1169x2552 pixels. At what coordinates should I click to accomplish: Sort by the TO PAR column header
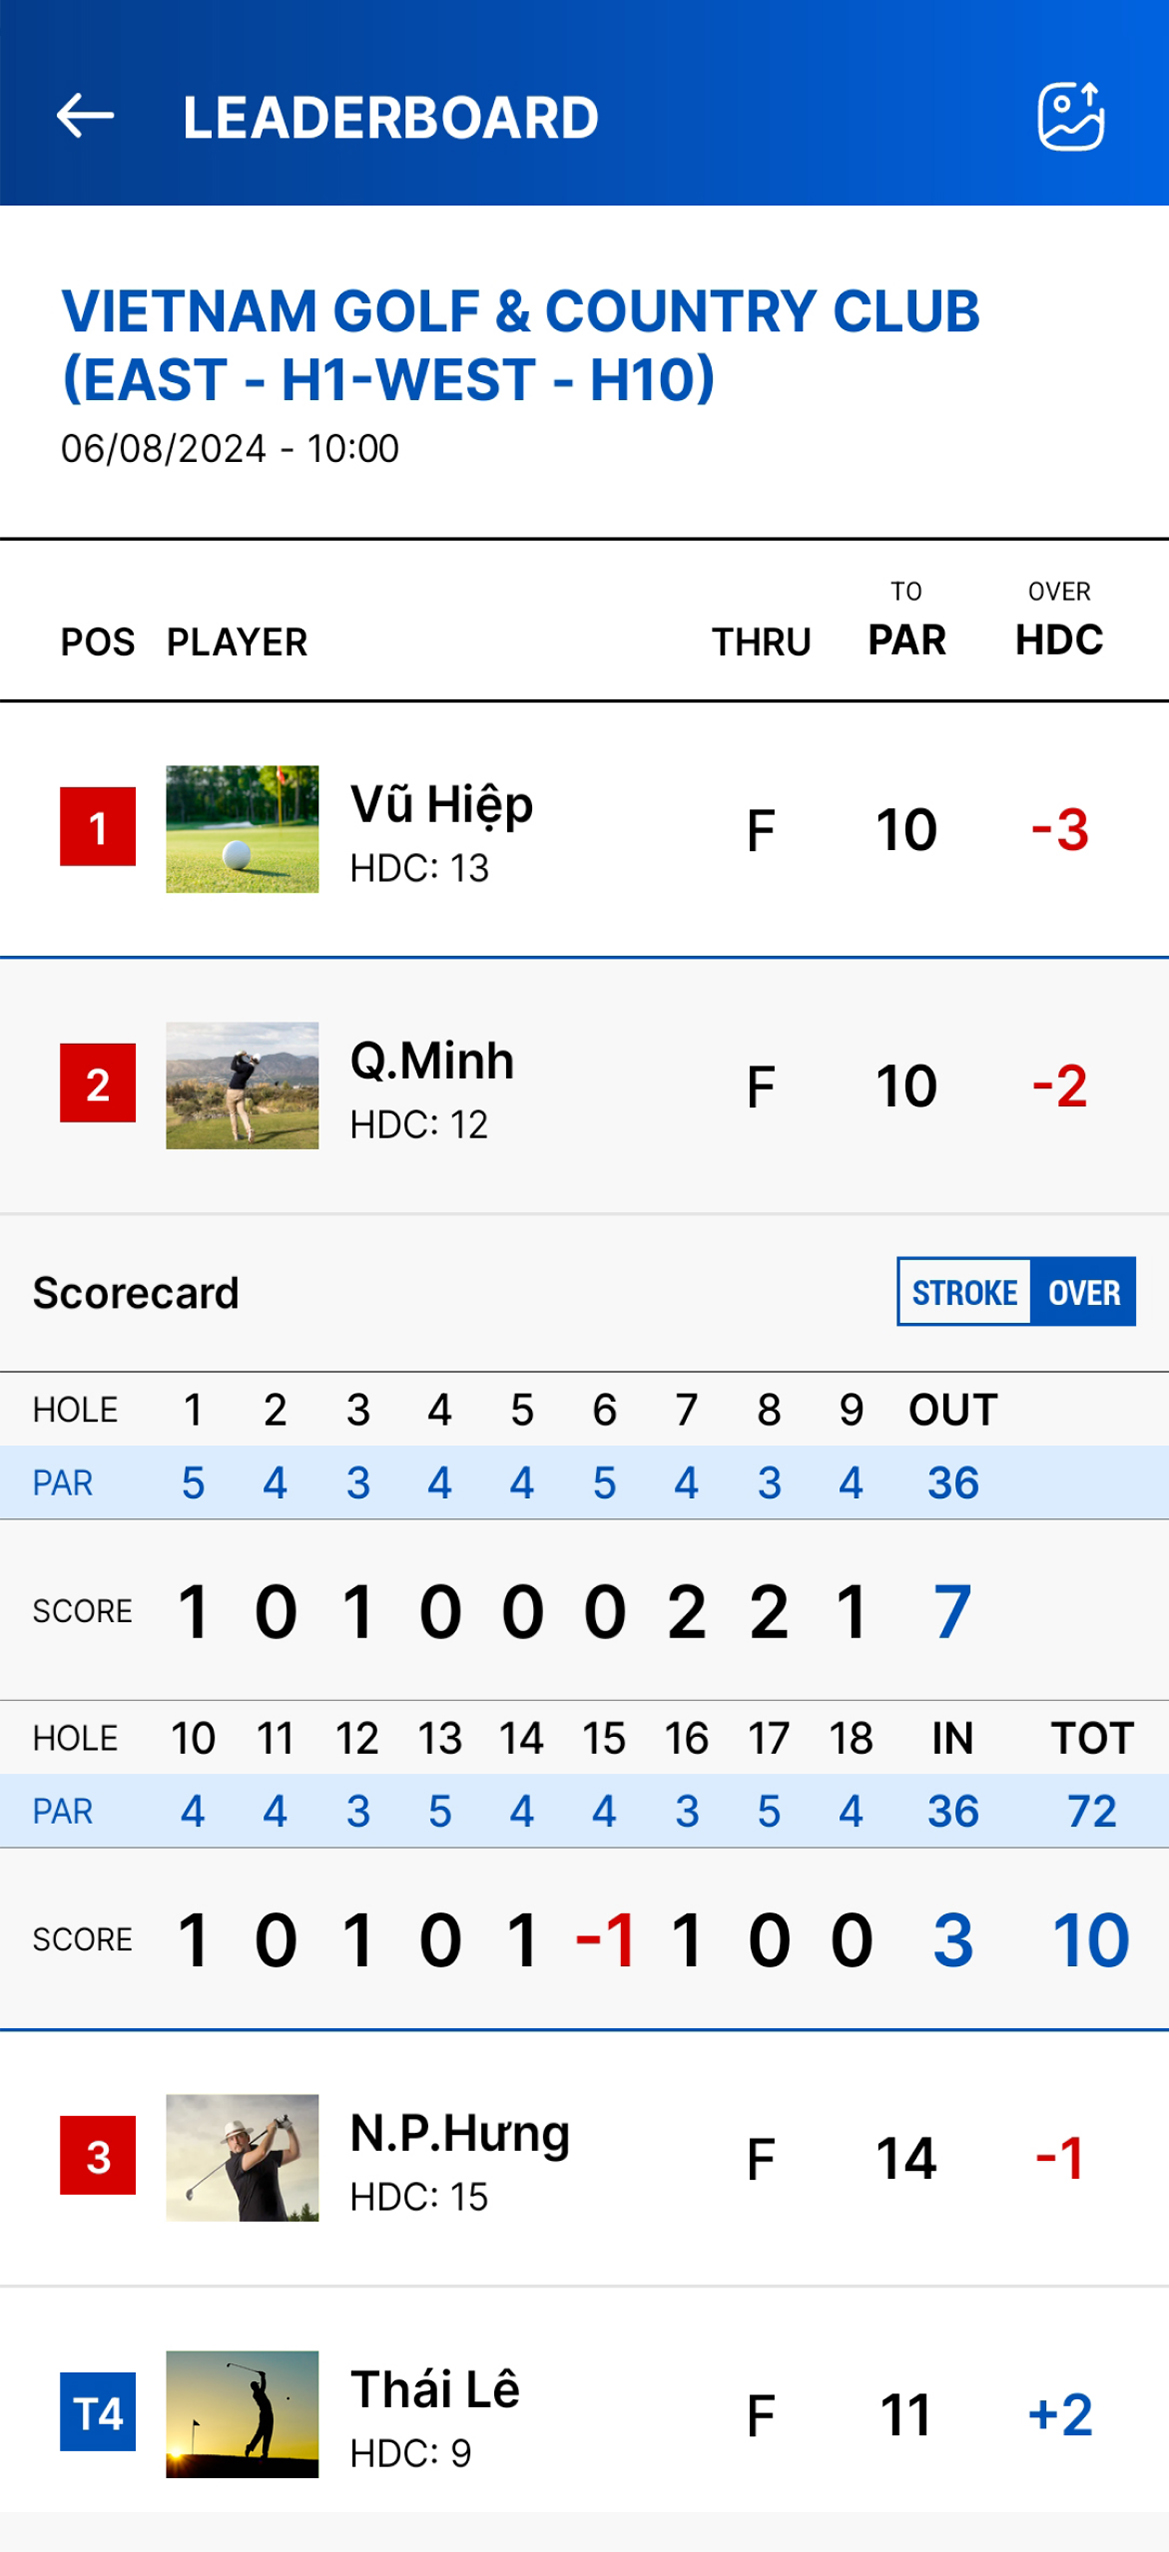[x=907, y=622]
